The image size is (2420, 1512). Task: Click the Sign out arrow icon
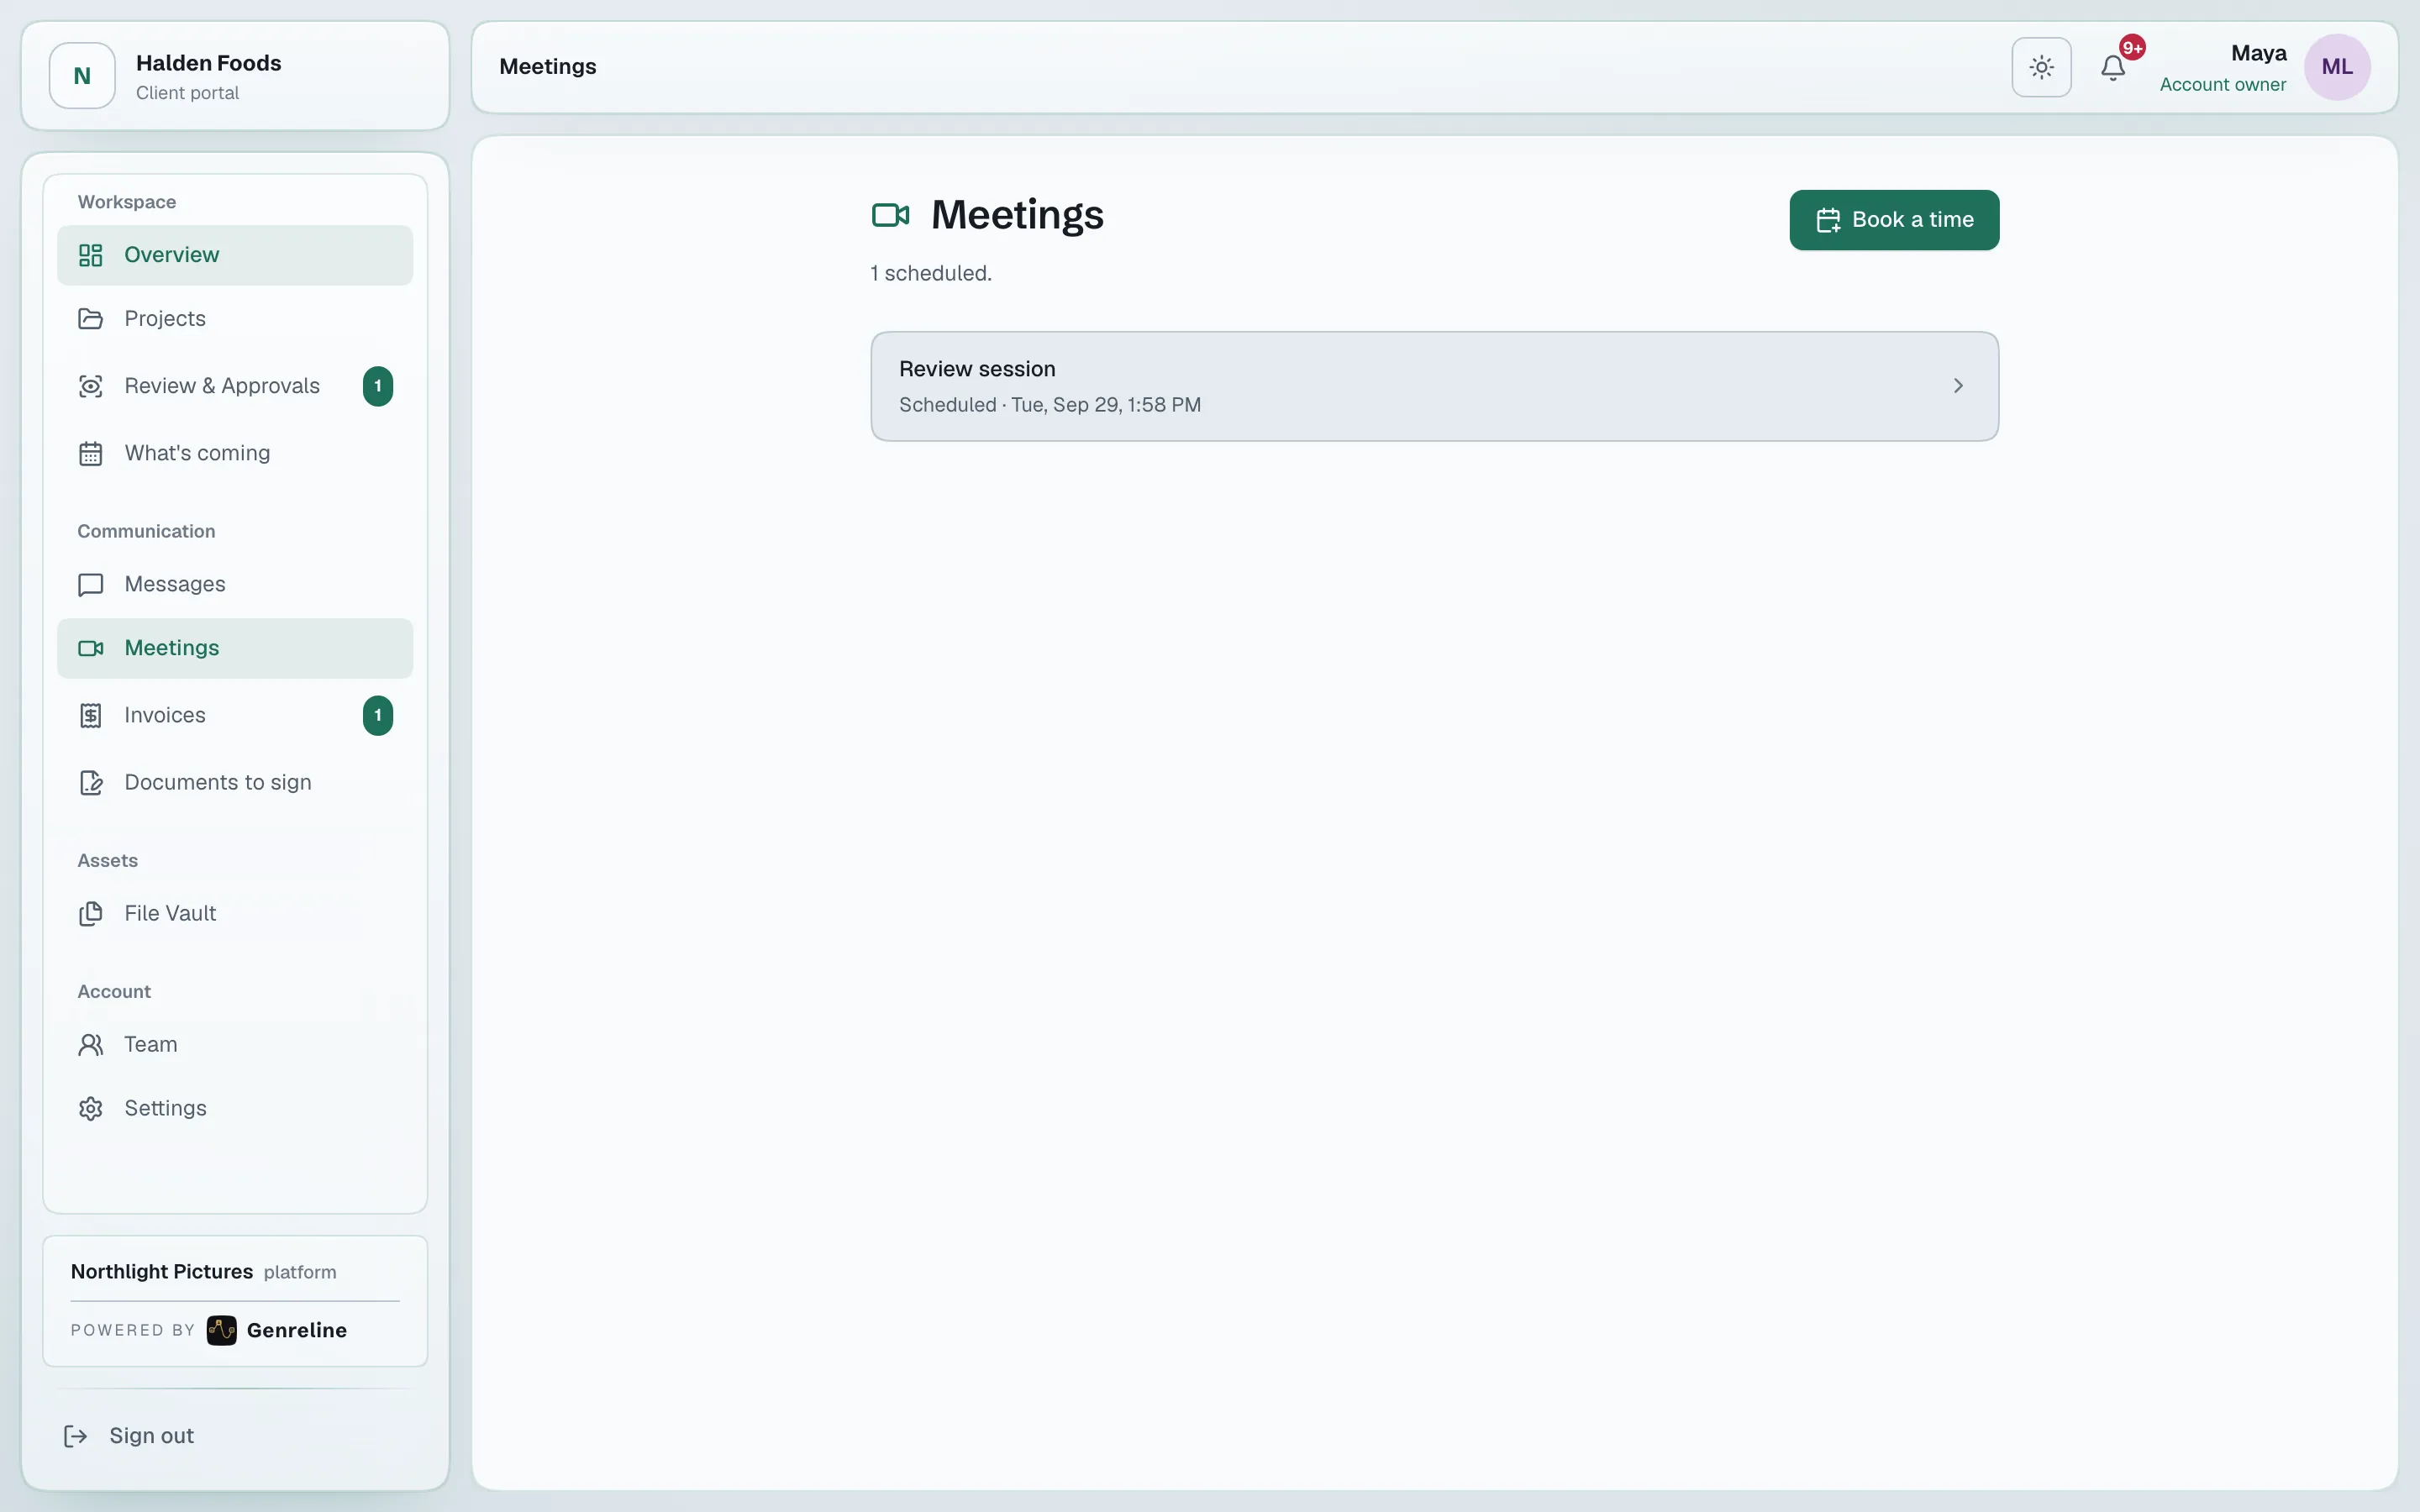tap(76, 1436)
